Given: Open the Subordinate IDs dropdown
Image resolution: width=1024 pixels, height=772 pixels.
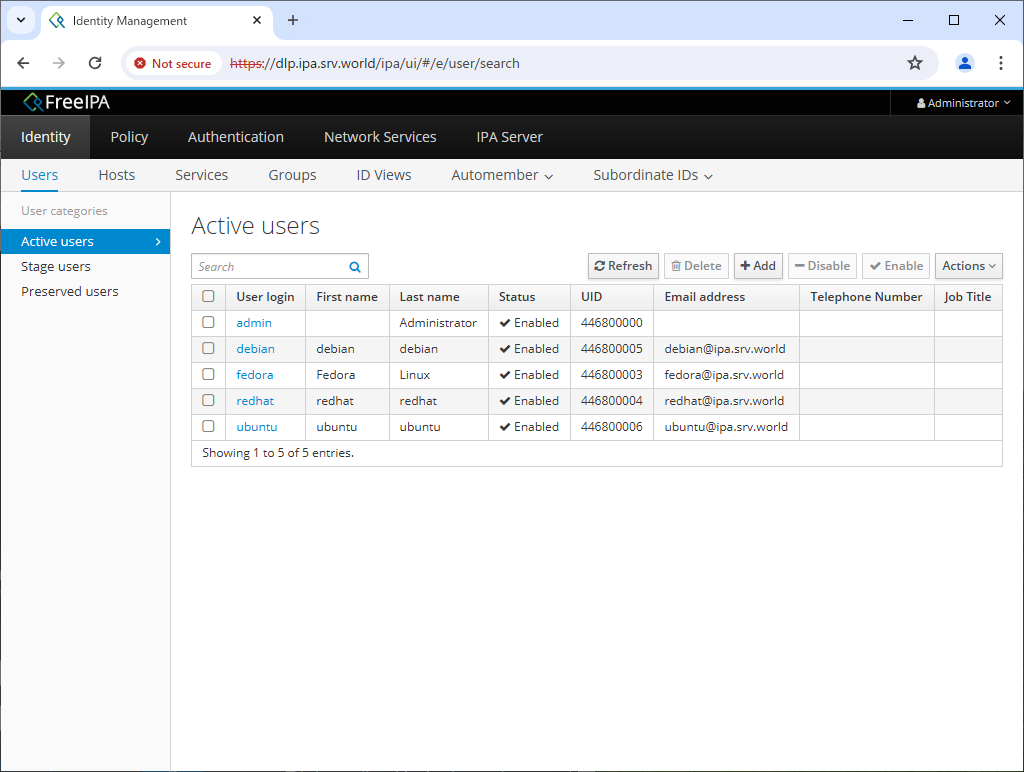Looking at the screenshot, I should coord(651,174).
